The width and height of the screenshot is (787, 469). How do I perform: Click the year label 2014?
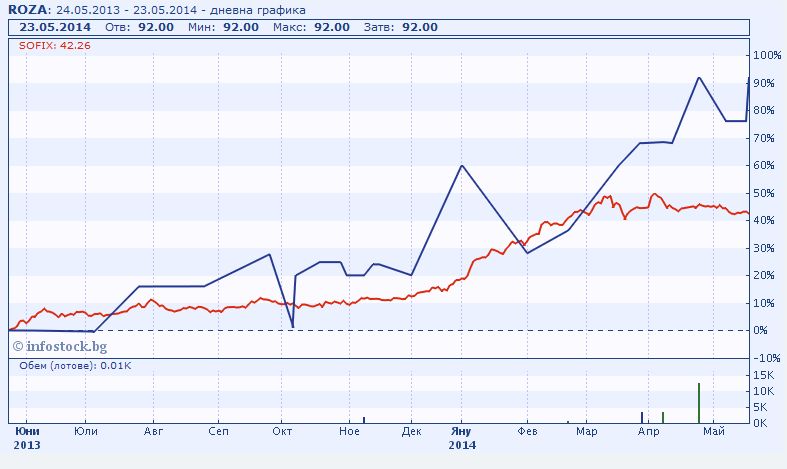pos(462,445)
